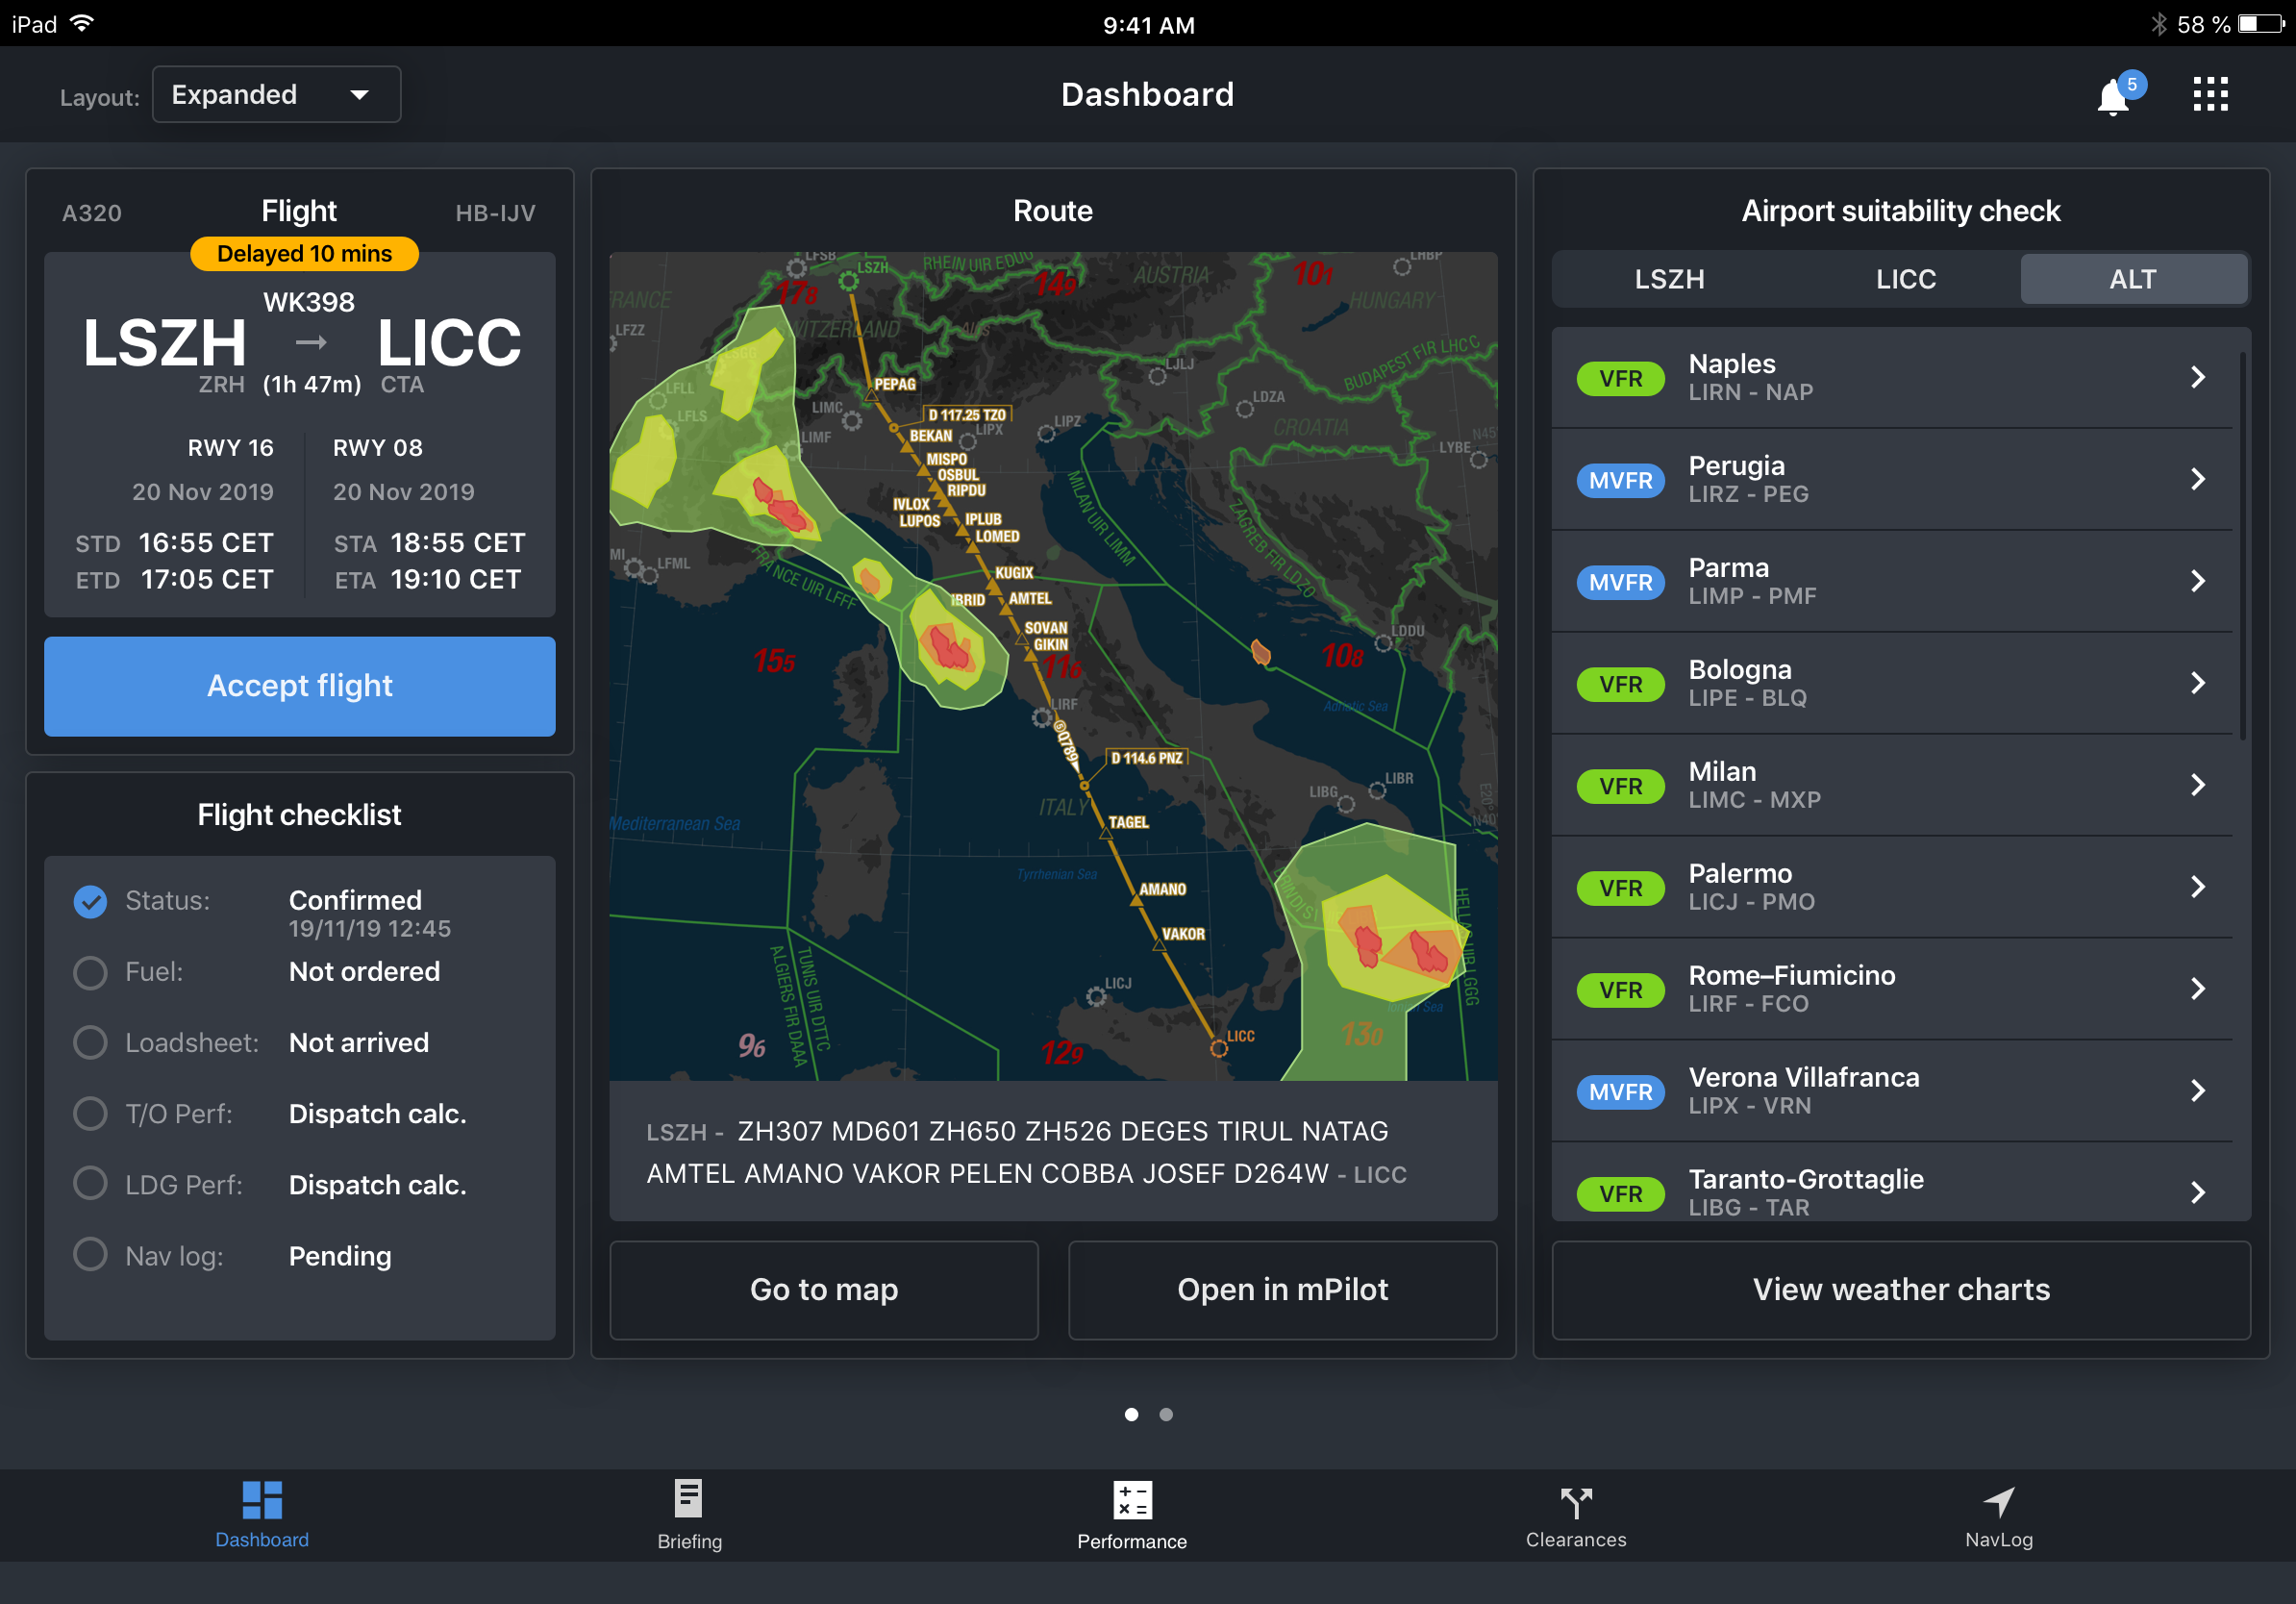Image resolution: width=2296 pixels, height=1604 pixels.
Task: Expand the Naples LIRN airport row
Action: [x=1892, y=378]
